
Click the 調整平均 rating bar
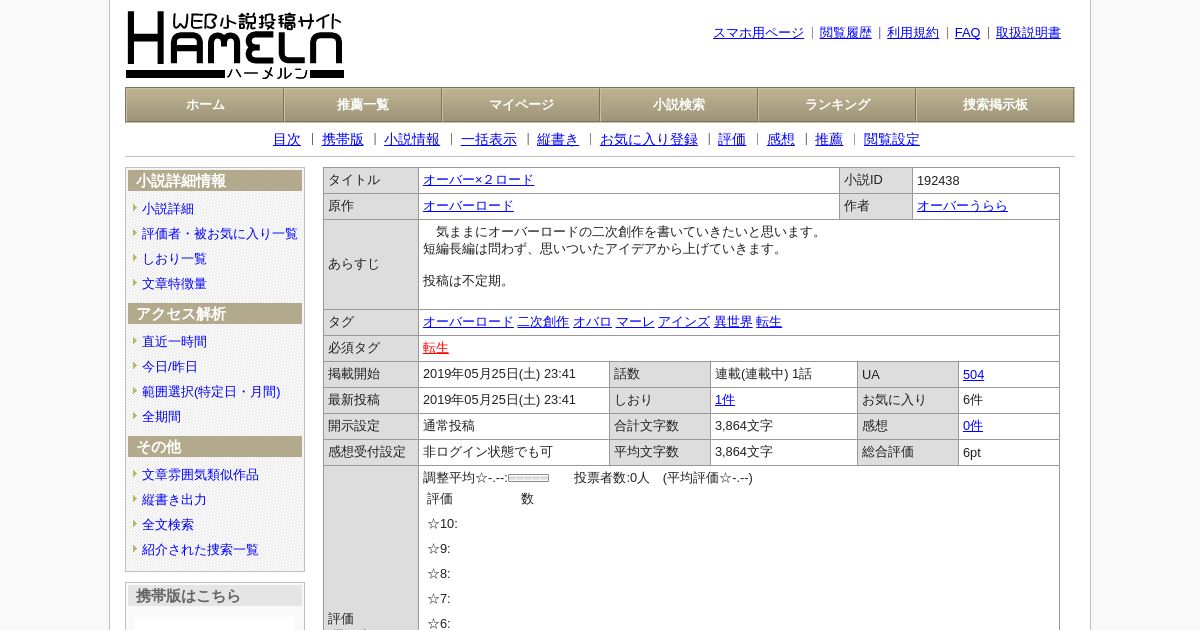(x=529, y=478)
